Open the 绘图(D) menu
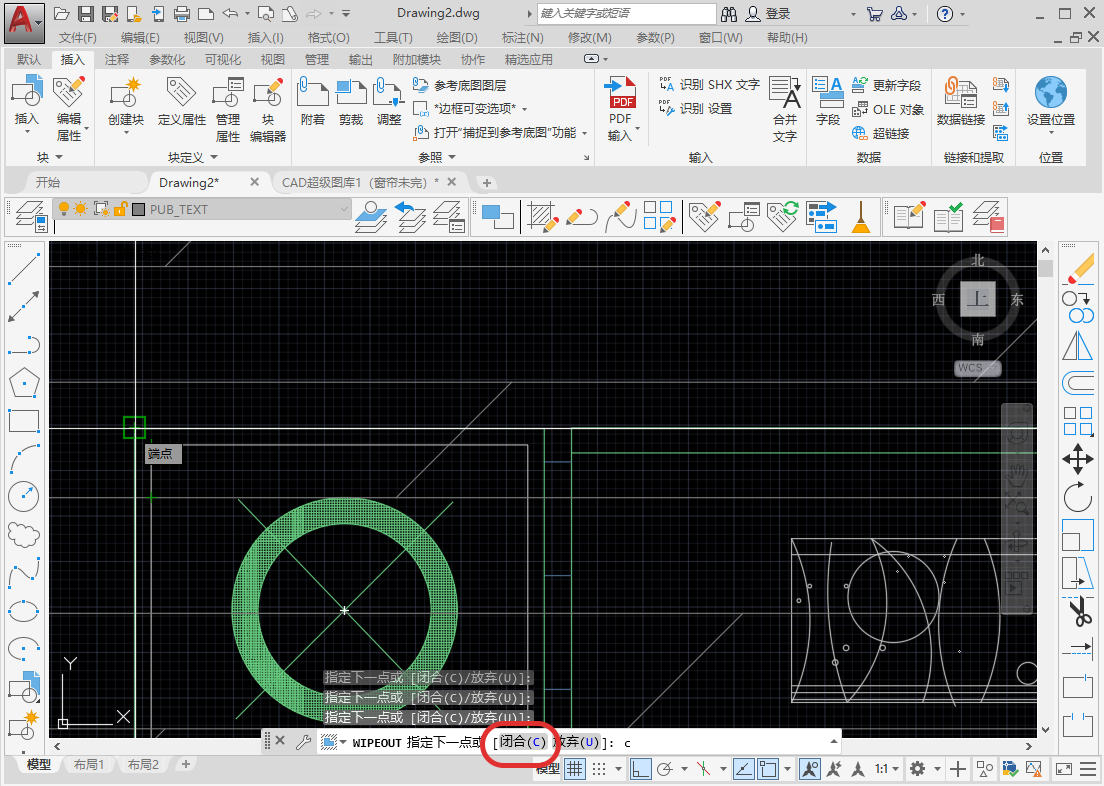The image size is (1104, 786). (457, 38)
